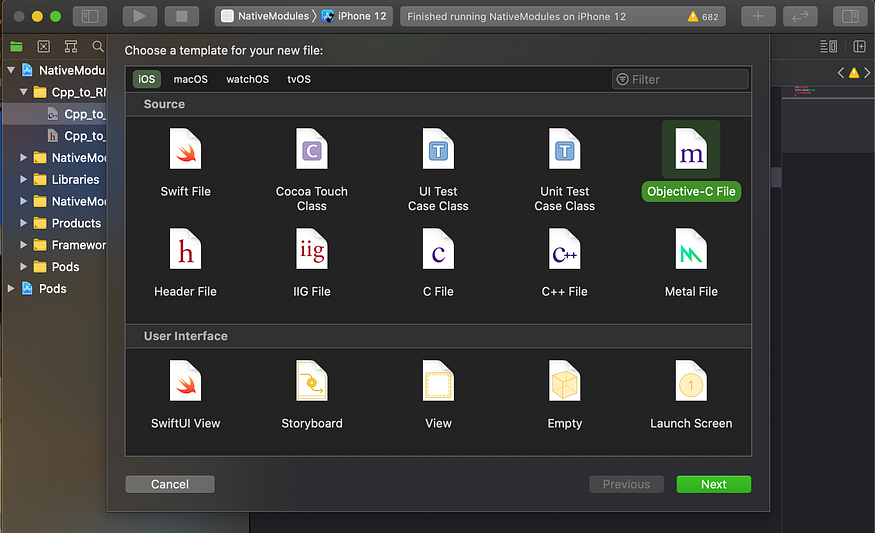Expand the Frameworks folder
The image size is (875, 533).
click(x=23, y=244)
